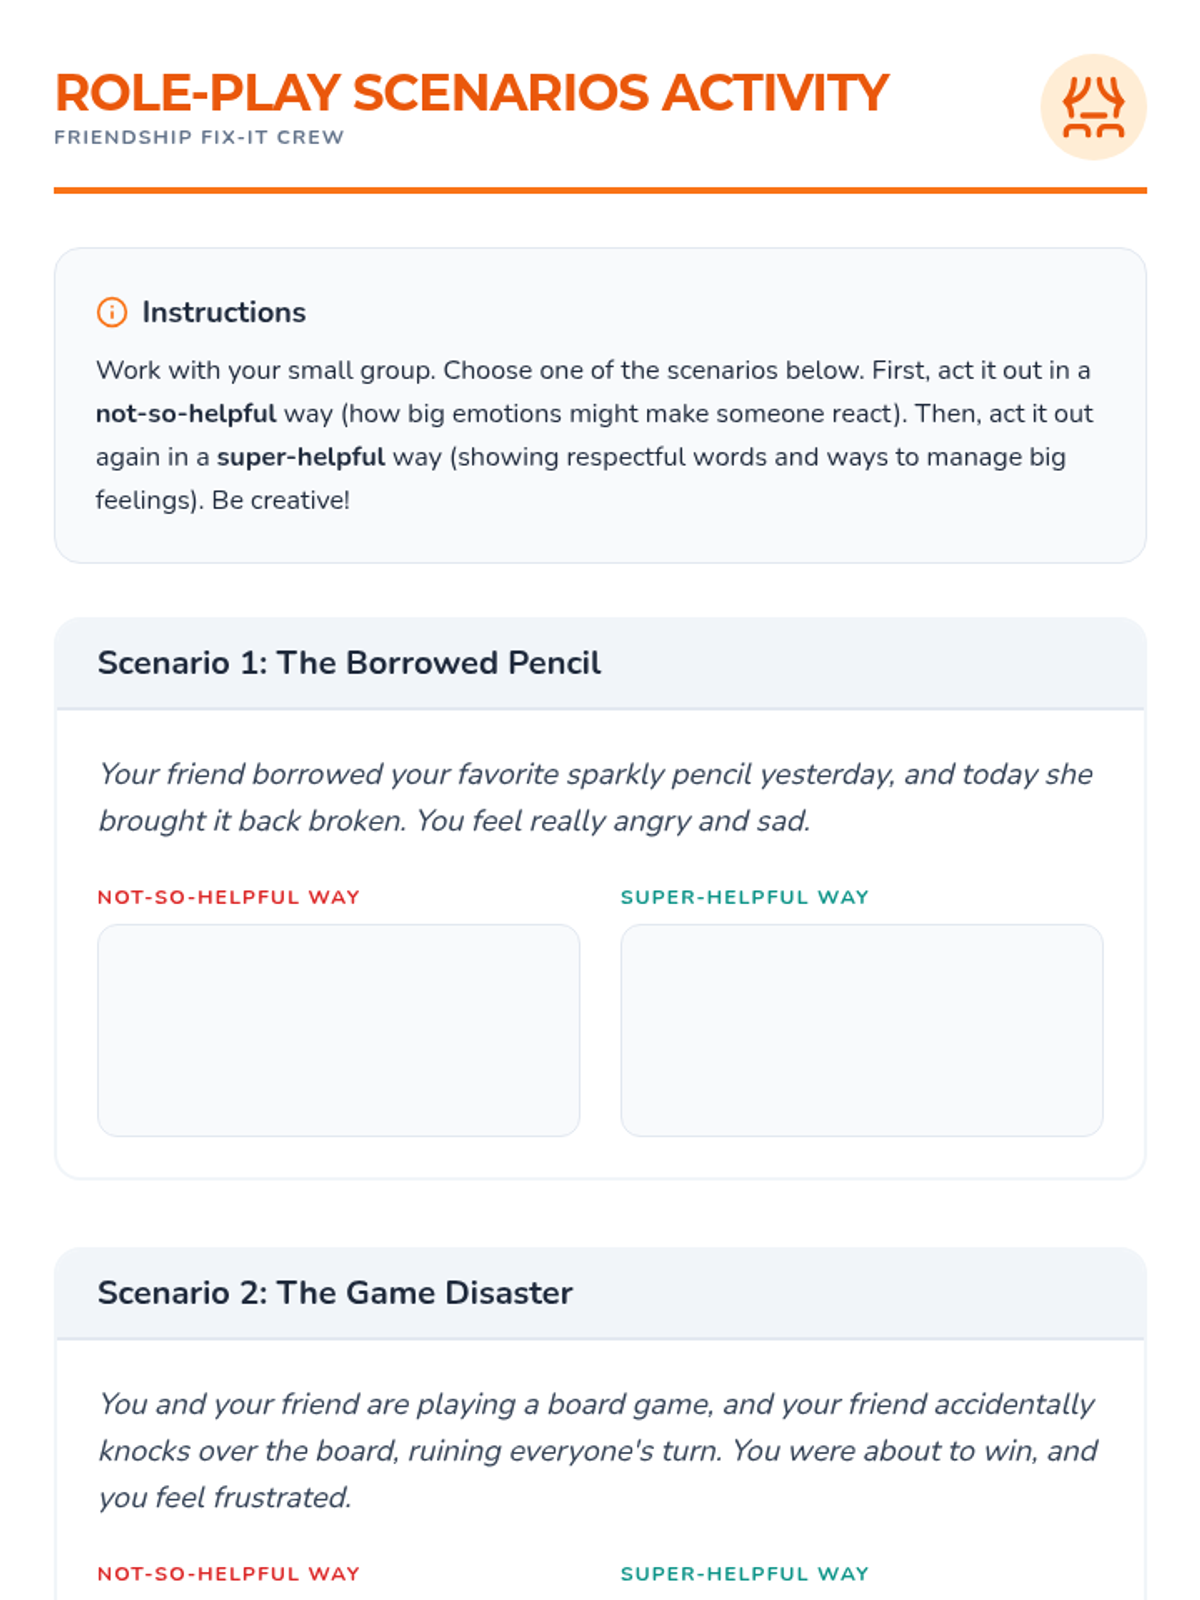Select Scenario 2: The Game Disaster header
This screenshot has width=1200, height=1600.
click(x=335, y=1293)
